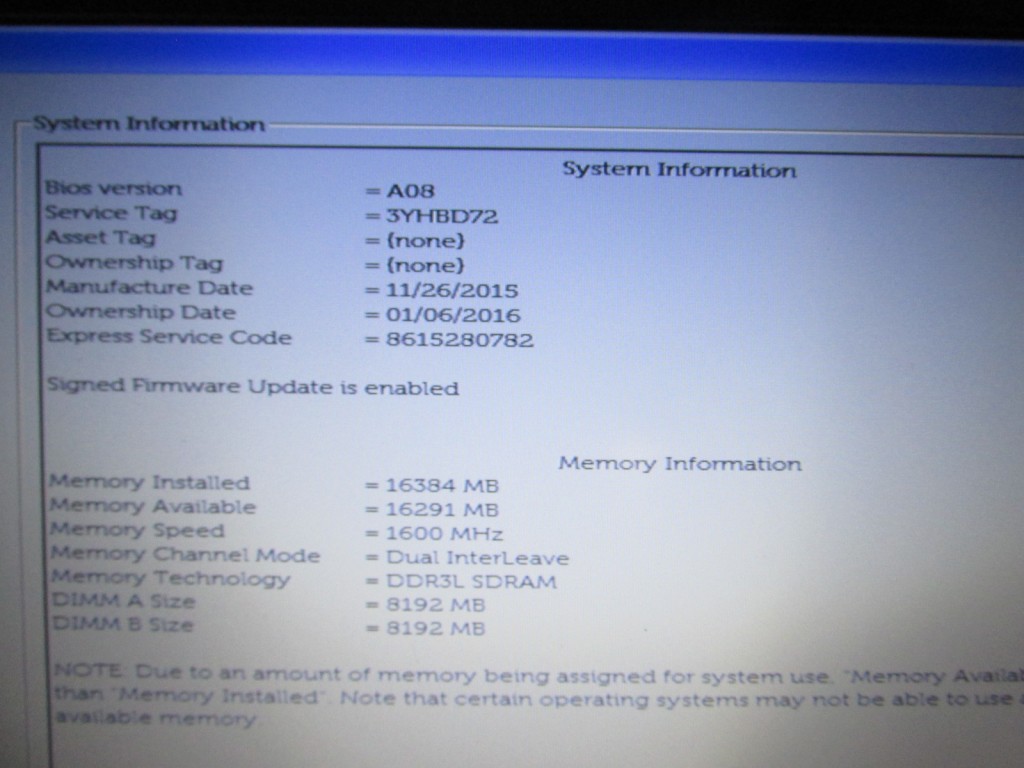Select the 'Memory Speed' label
1024x768 pixels.
point(137,530)
